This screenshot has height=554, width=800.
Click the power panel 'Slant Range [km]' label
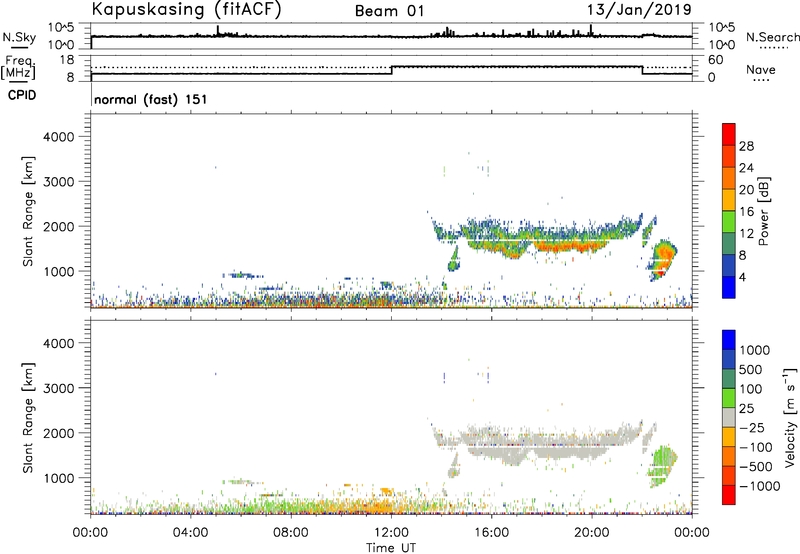click(28, 211)
